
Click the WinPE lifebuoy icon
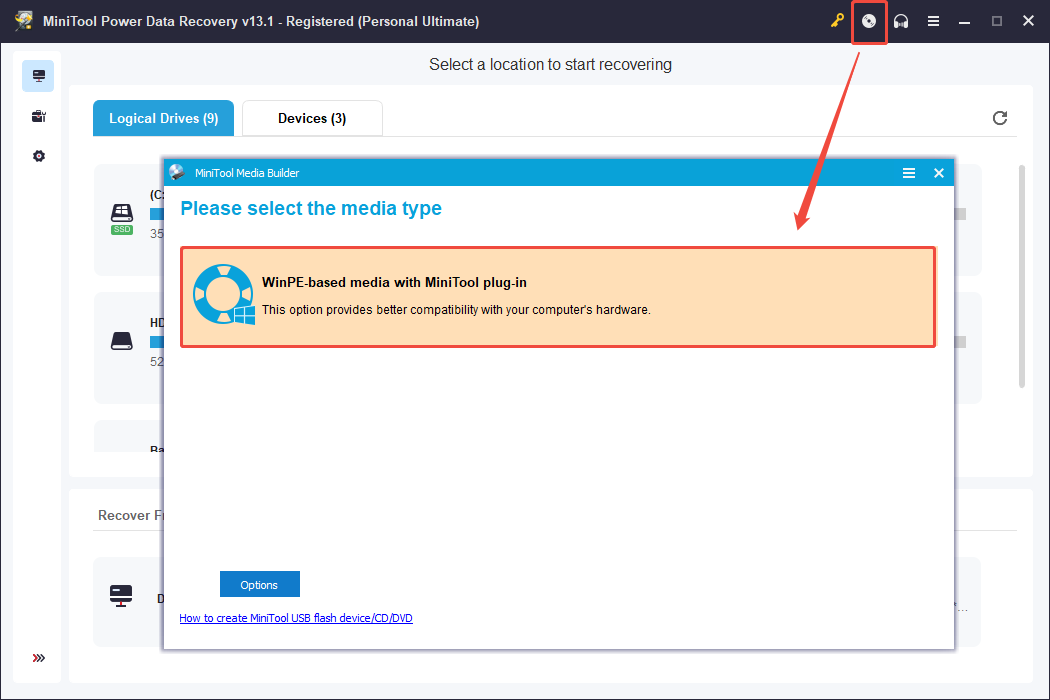[224, 295]
